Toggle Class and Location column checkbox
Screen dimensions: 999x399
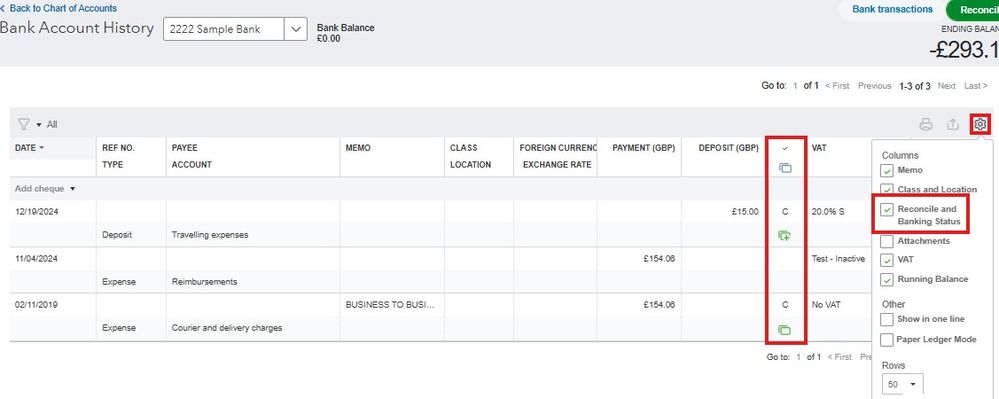pyautogui.click(x=886, y=189)
